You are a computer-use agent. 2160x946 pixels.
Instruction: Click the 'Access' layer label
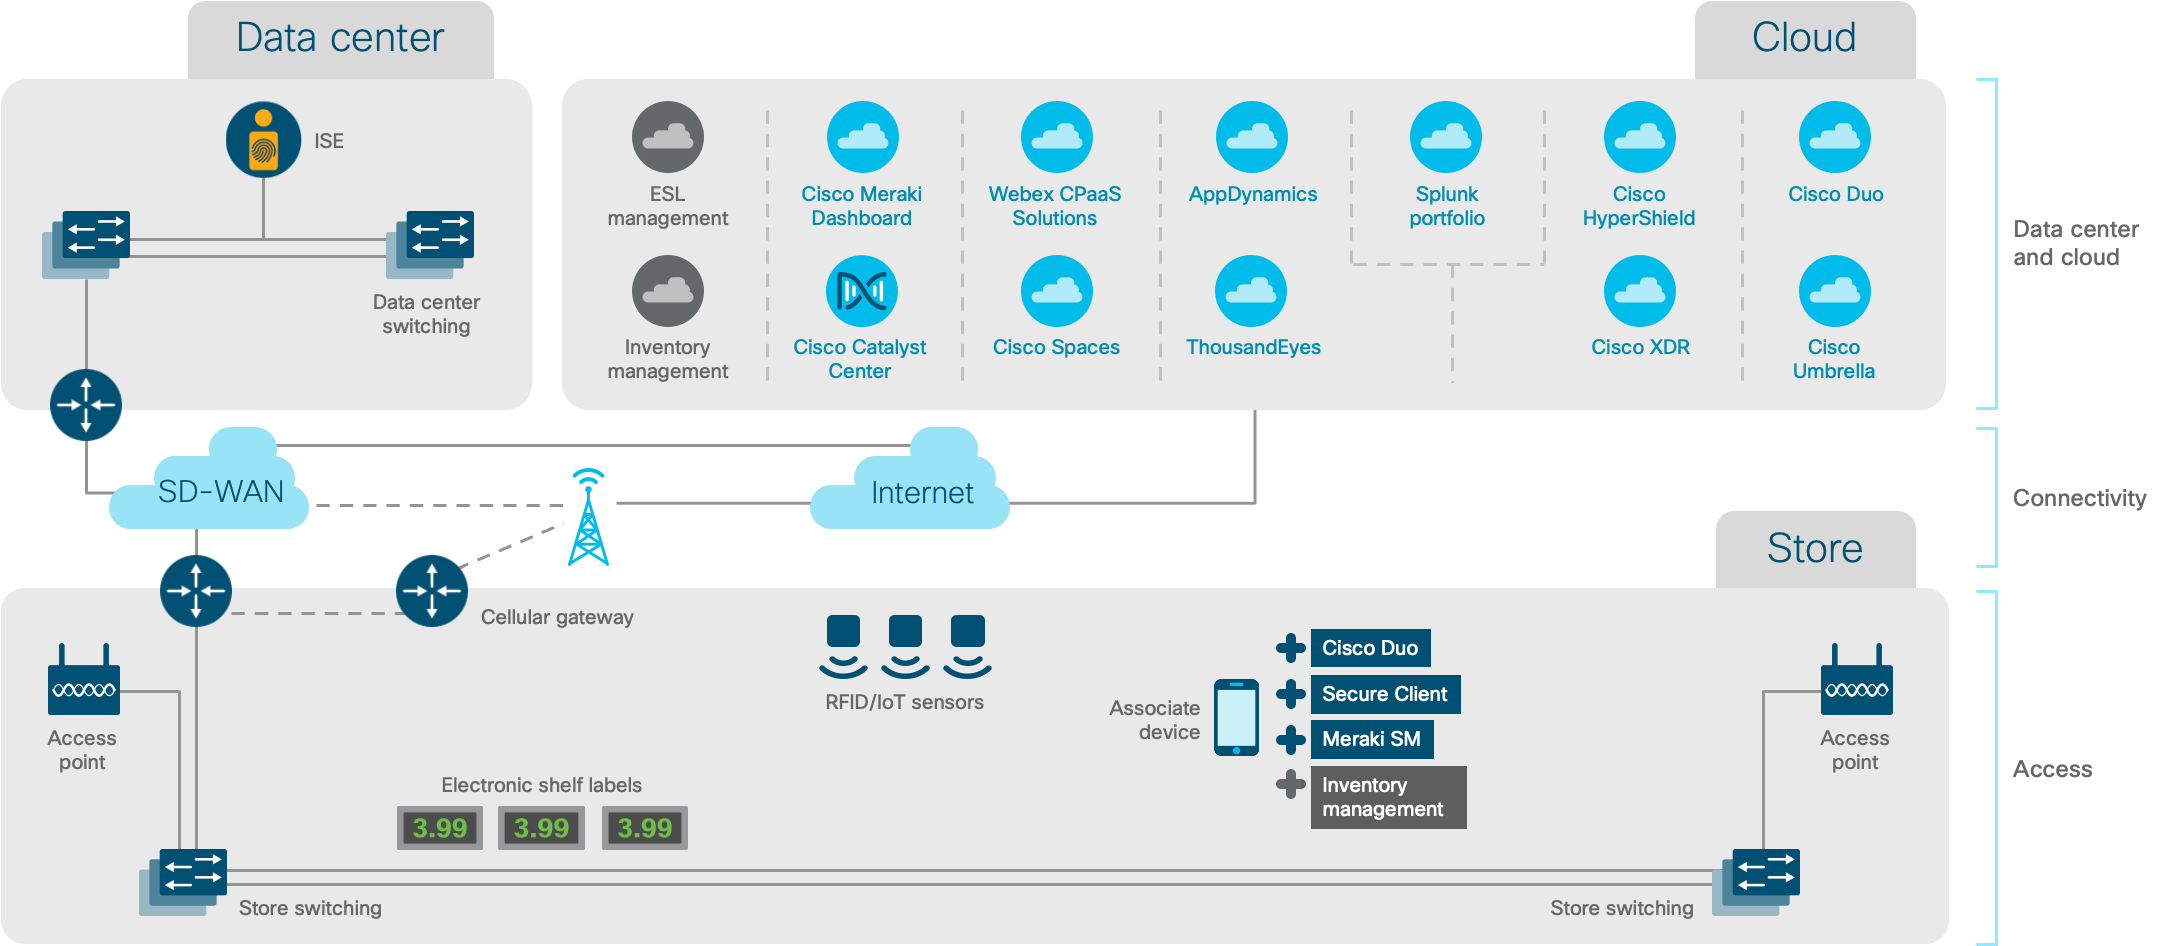click(2052, 769)
